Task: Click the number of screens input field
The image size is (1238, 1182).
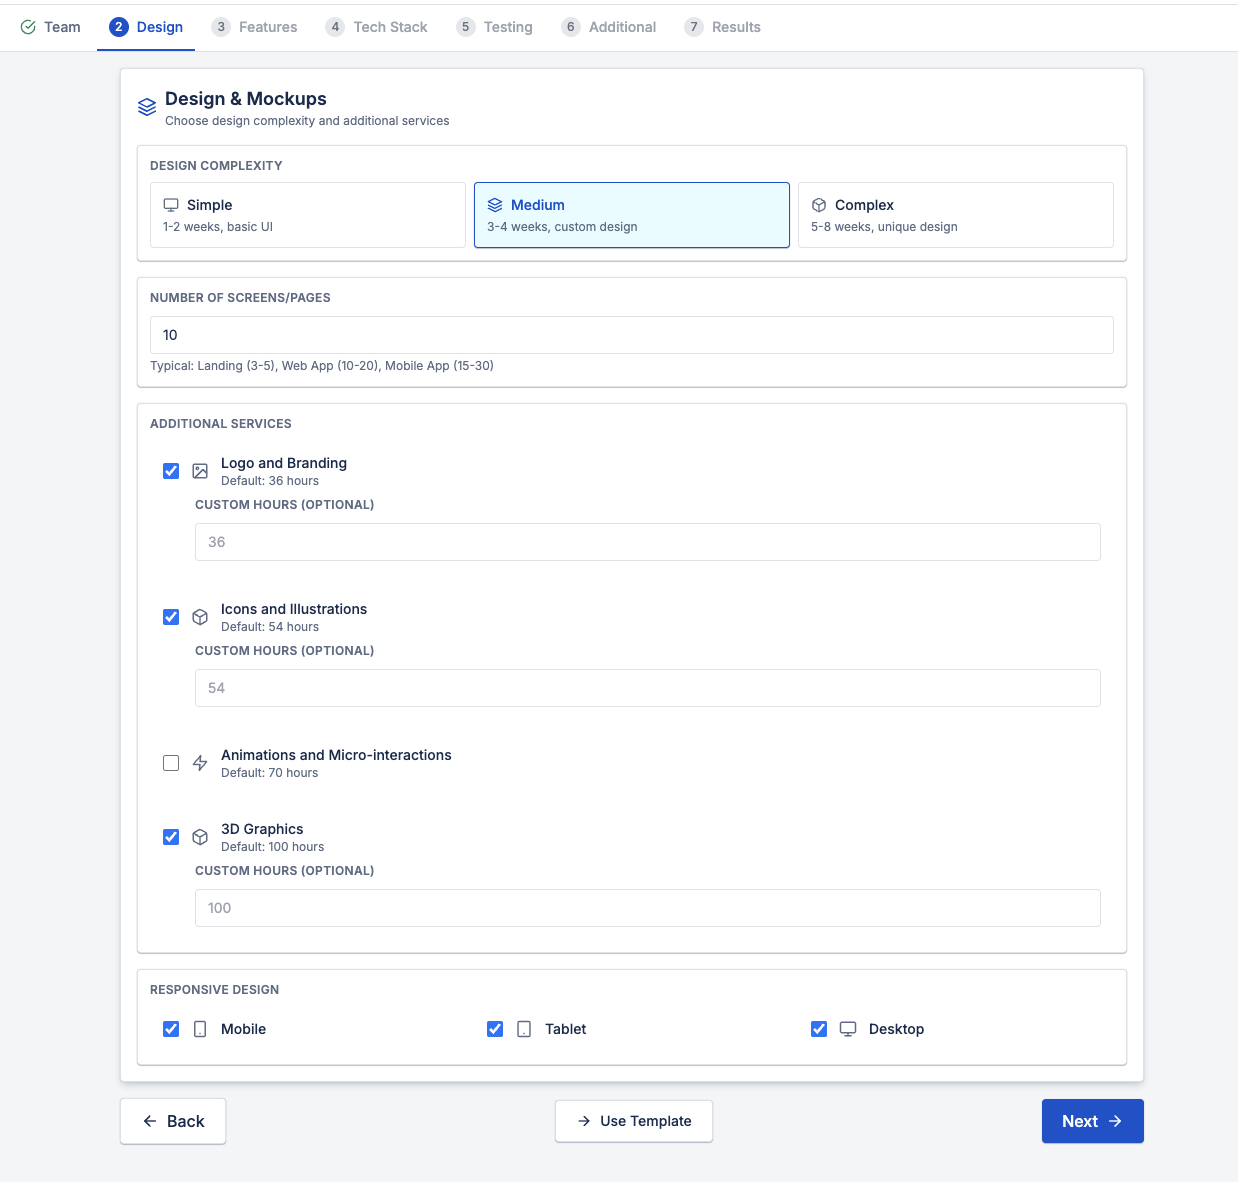Action: (631, 335)
